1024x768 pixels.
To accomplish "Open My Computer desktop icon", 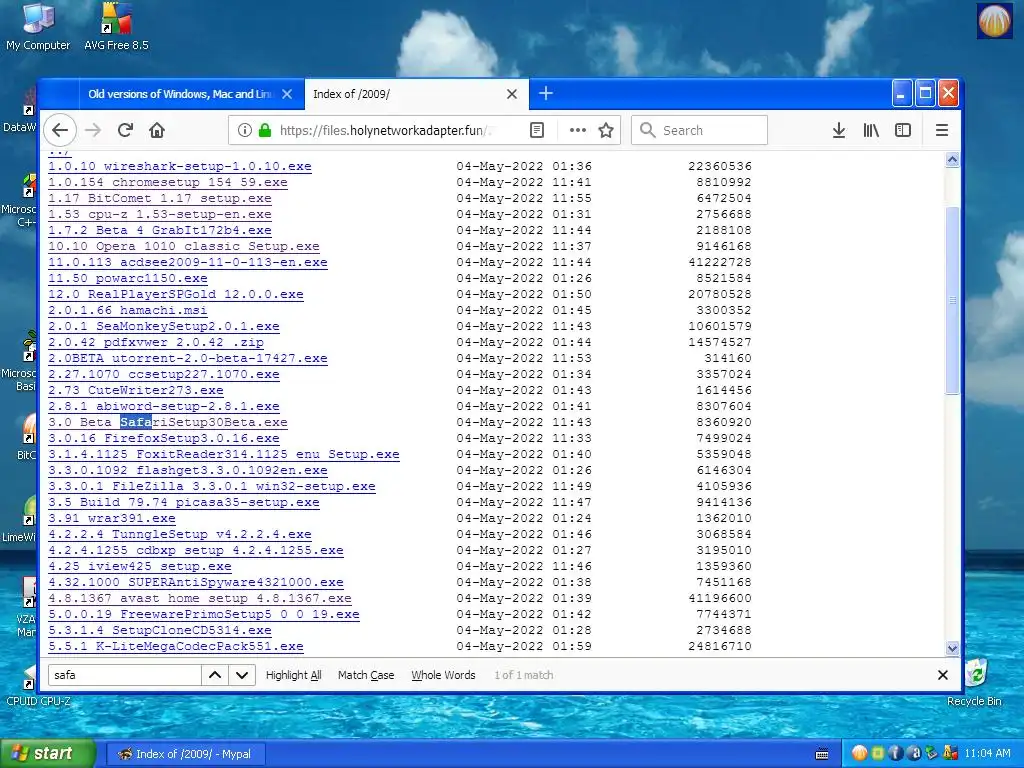I will coord(38,27).
